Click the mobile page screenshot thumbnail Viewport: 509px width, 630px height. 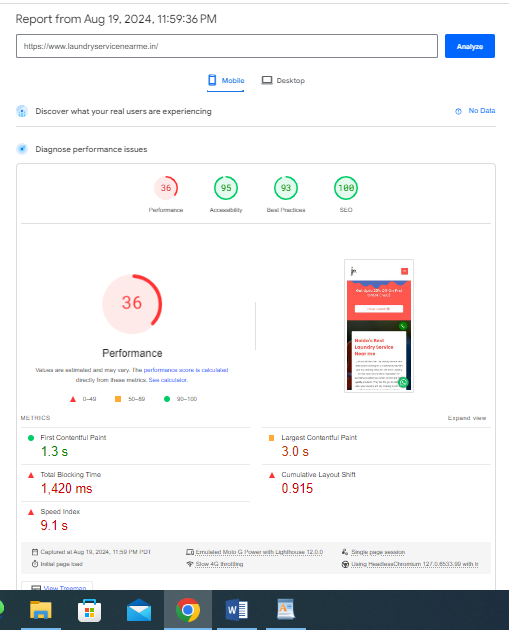click(379, 326)
